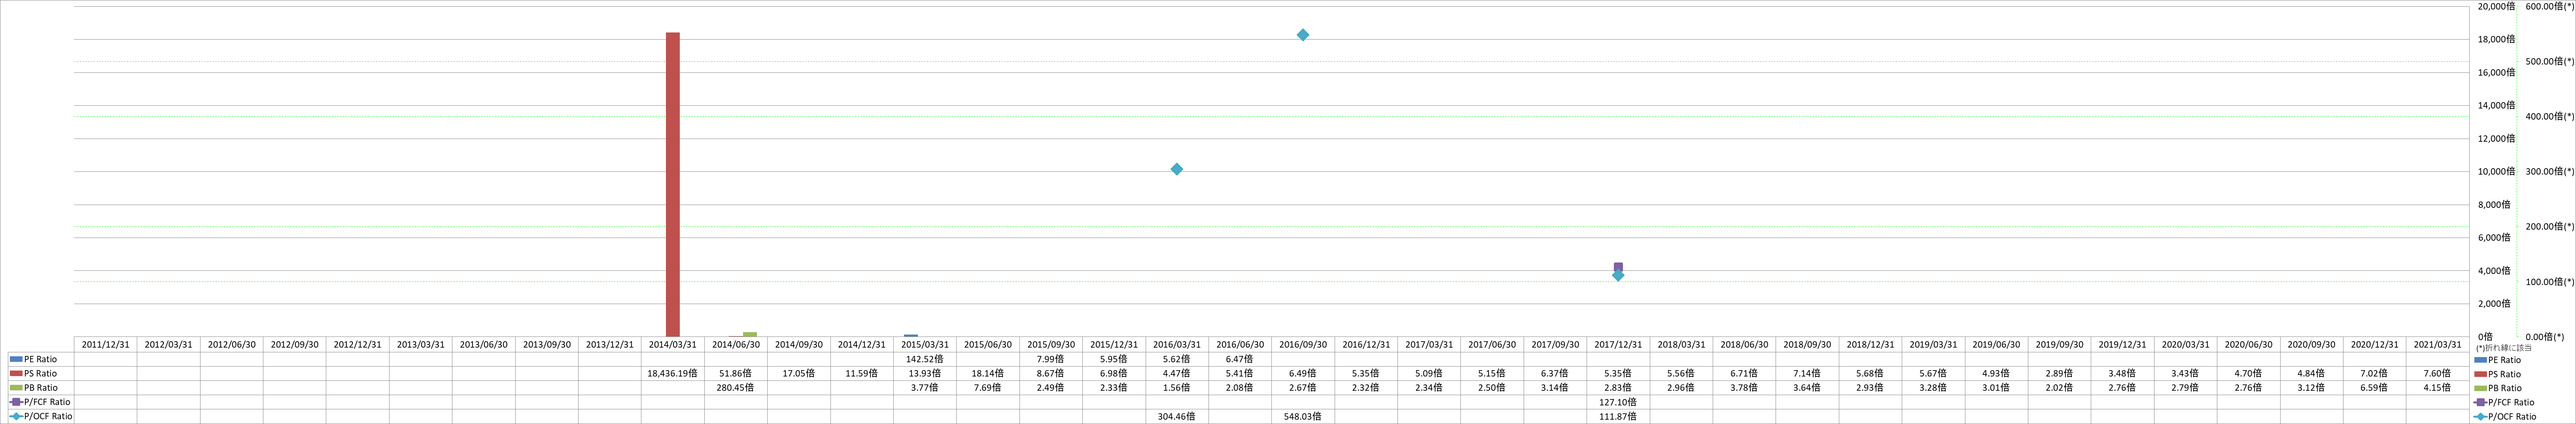Click the 2011/12/31 column header

105,344
